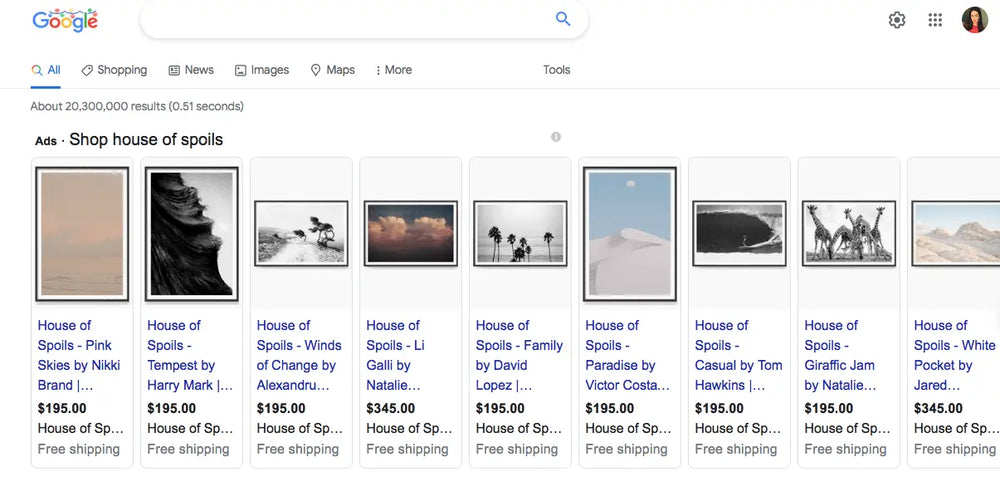Open Tempest black wave print thumbnail
This screenshot has width=1000, height=486.
pyautogui.click(x=191, y=233)
